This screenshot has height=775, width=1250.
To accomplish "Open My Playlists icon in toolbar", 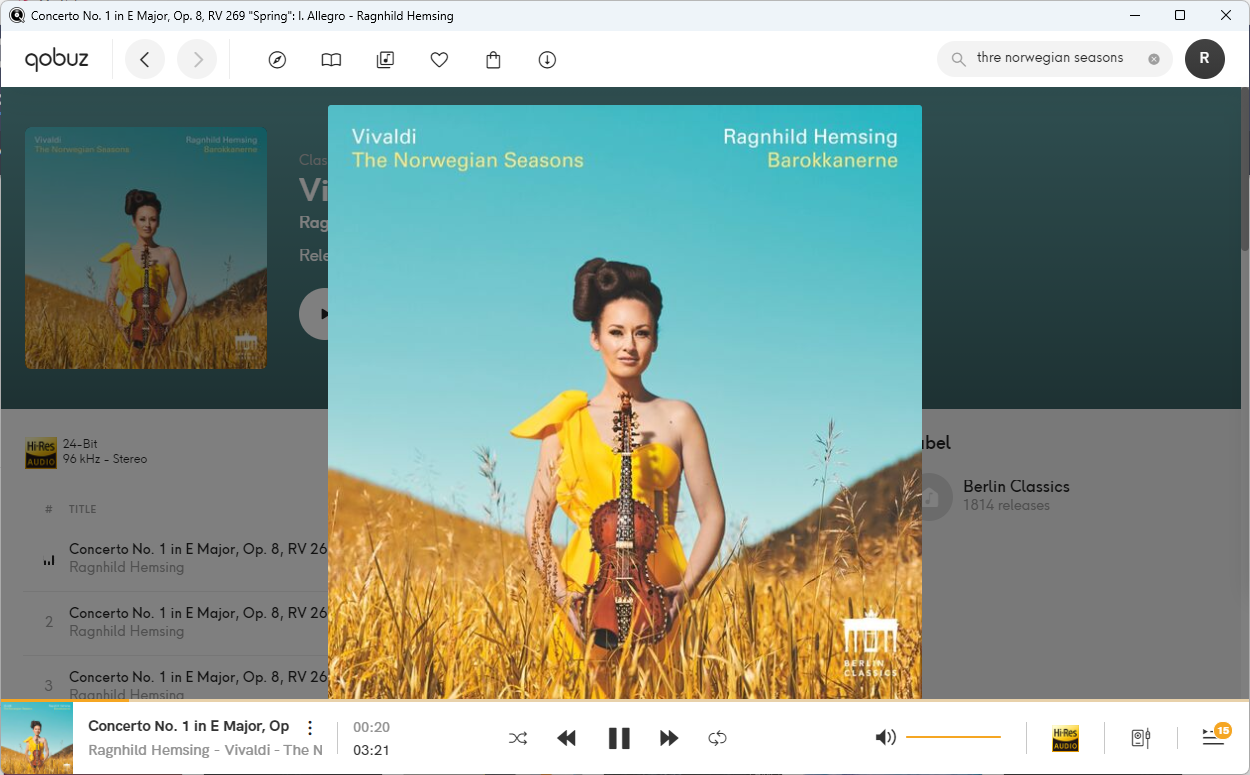I will coord(385,60).
